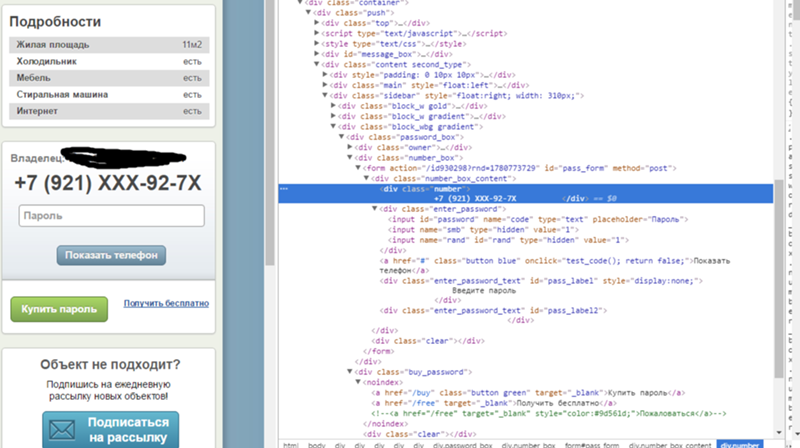This screenshot has width=800, height=448.
Task: Collapse the div class="content second_type" node
Action: 316,64
